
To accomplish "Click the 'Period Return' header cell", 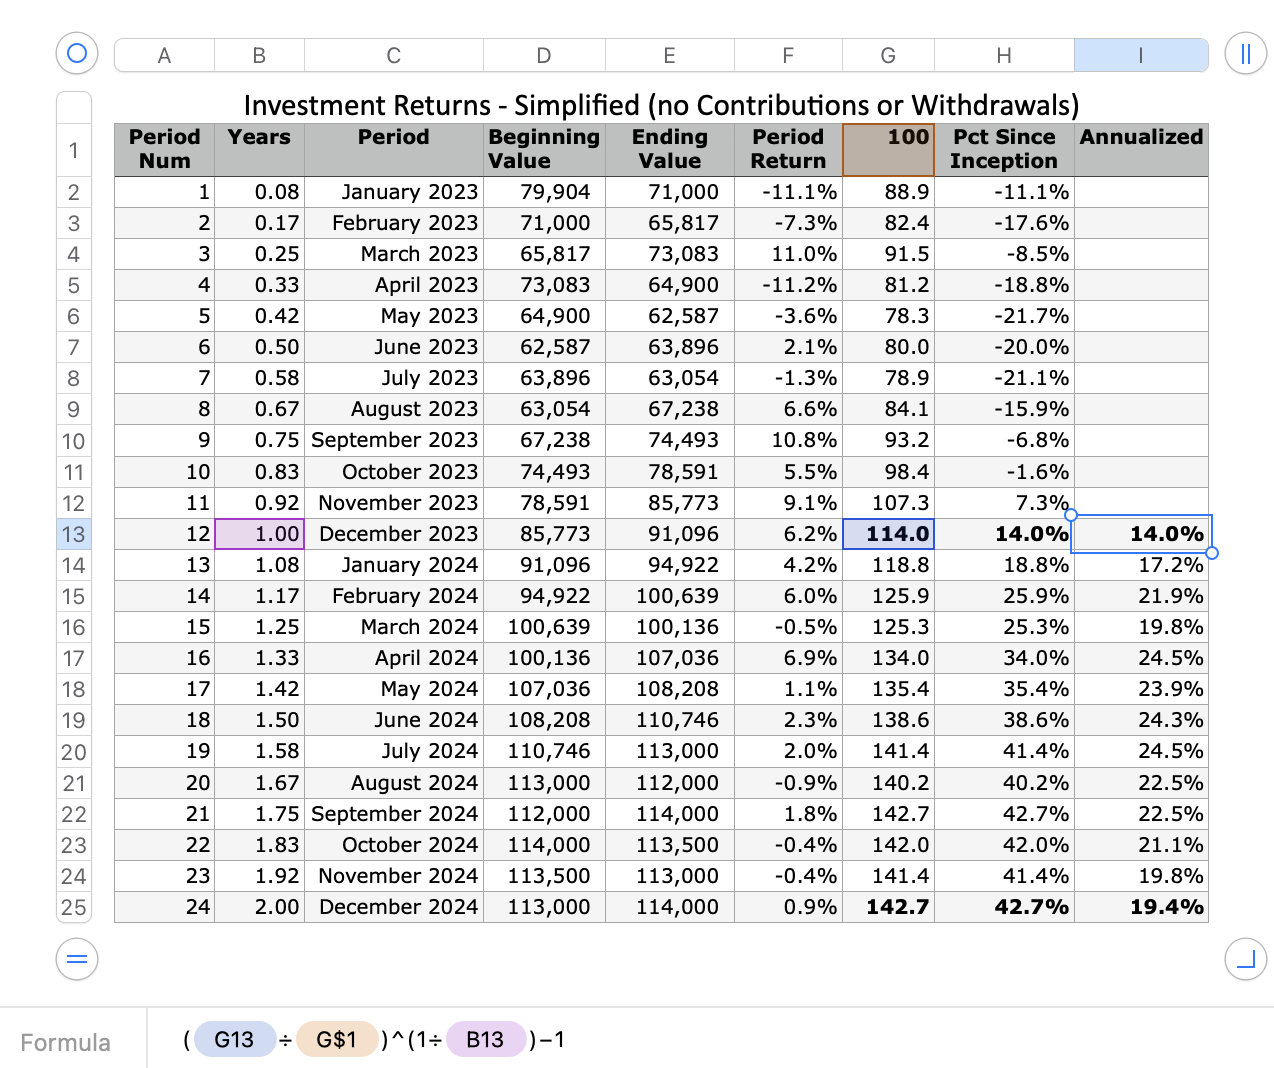I will [788, 150].
